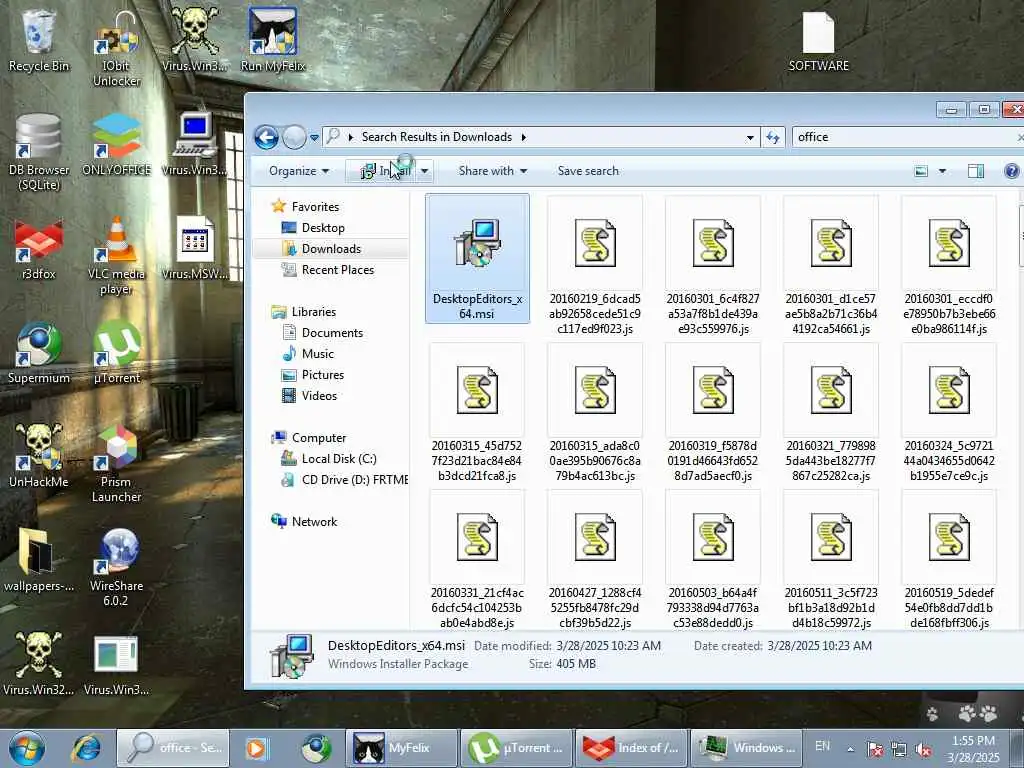Launch WireShare 6.0.2 from the desktop
The image size is (1024, 768).
[116, 568]
